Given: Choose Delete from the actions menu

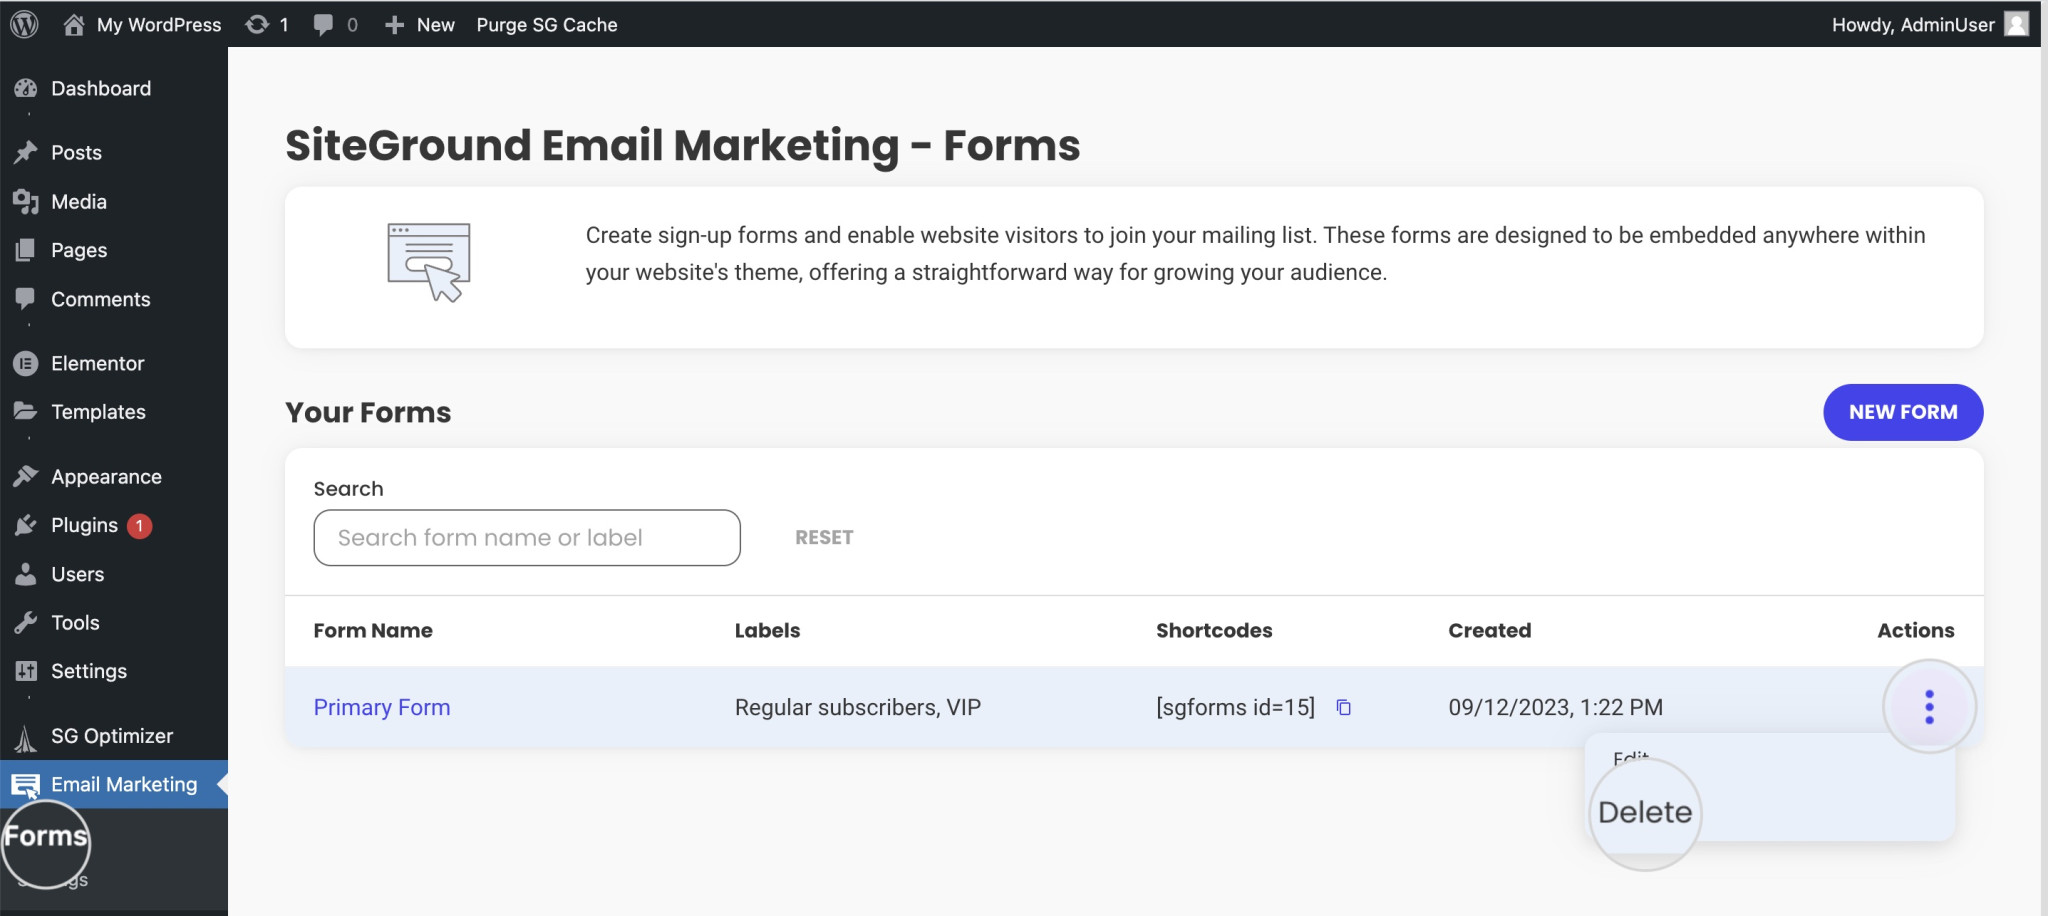Looking at the screenshot, I should (1645, 812).
